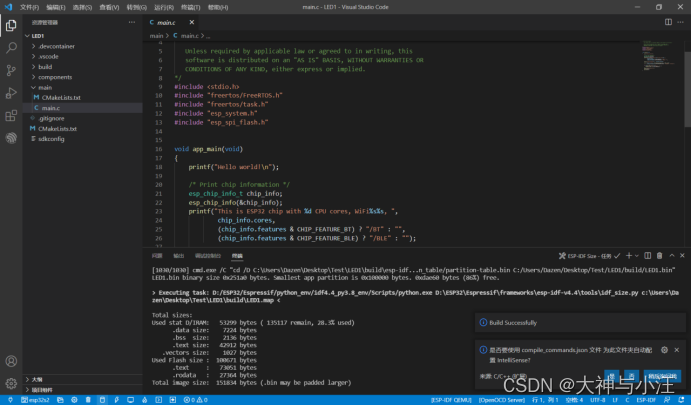Viewport: 691px width, 405px height.
Task: Close the terminal panel
Action: (682, 256)
